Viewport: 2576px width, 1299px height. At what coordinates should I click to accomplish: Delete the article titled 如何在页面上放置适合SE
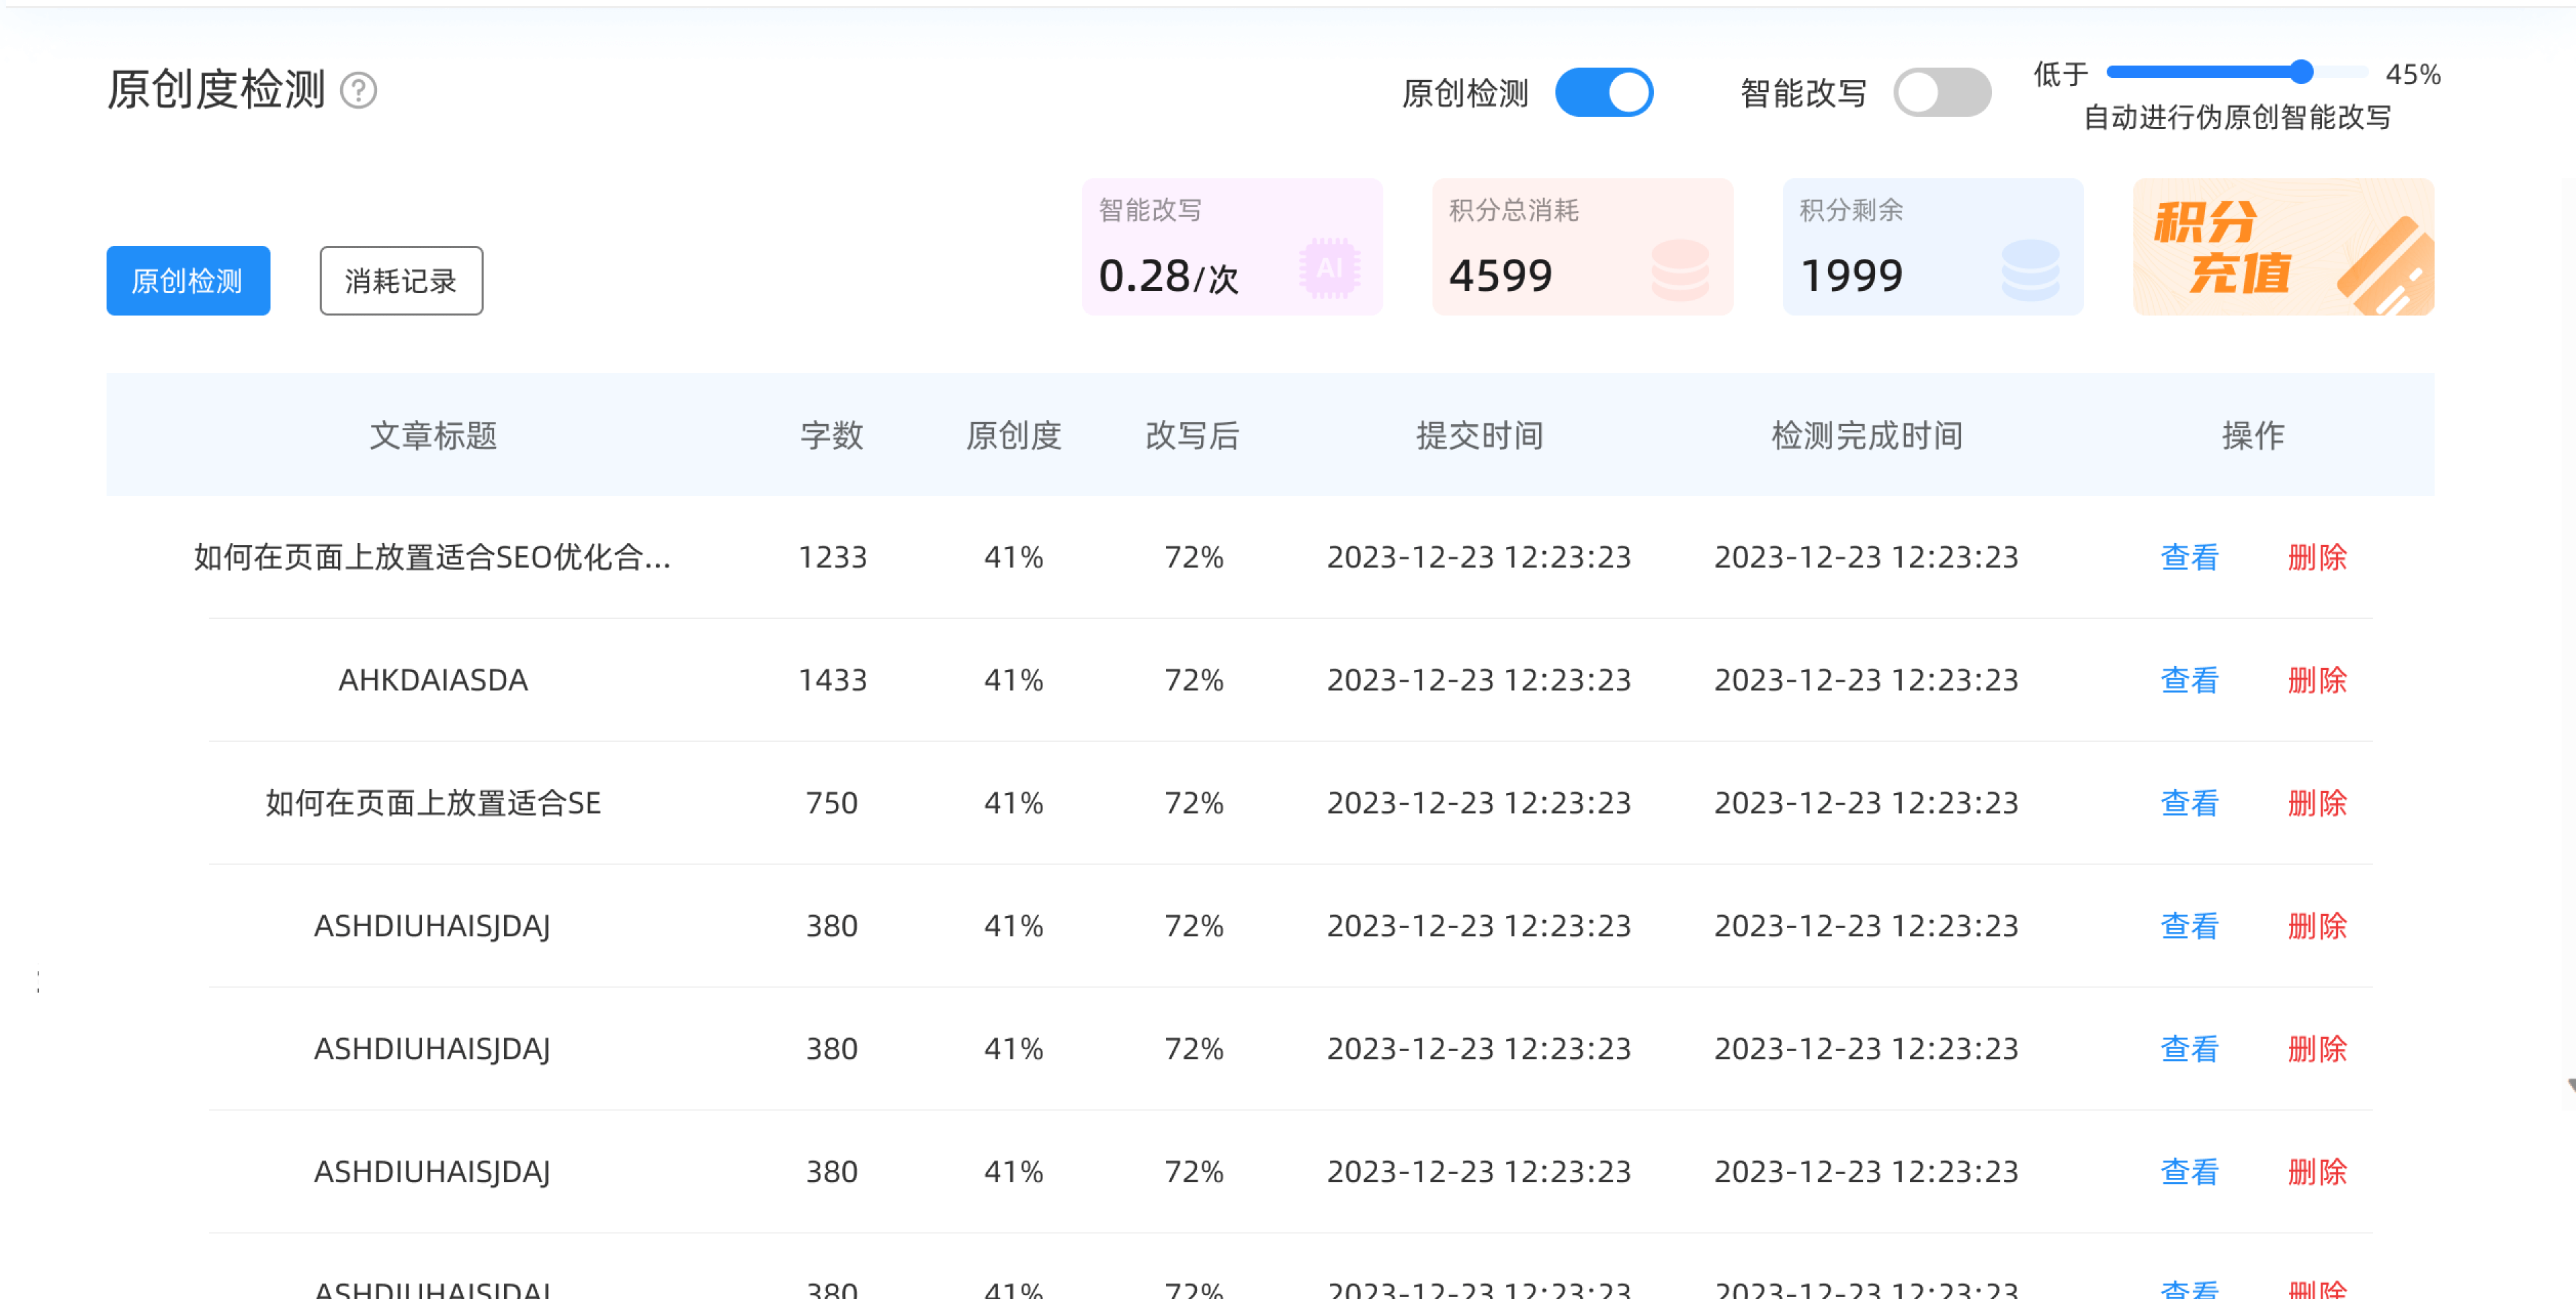[2318, 803]
